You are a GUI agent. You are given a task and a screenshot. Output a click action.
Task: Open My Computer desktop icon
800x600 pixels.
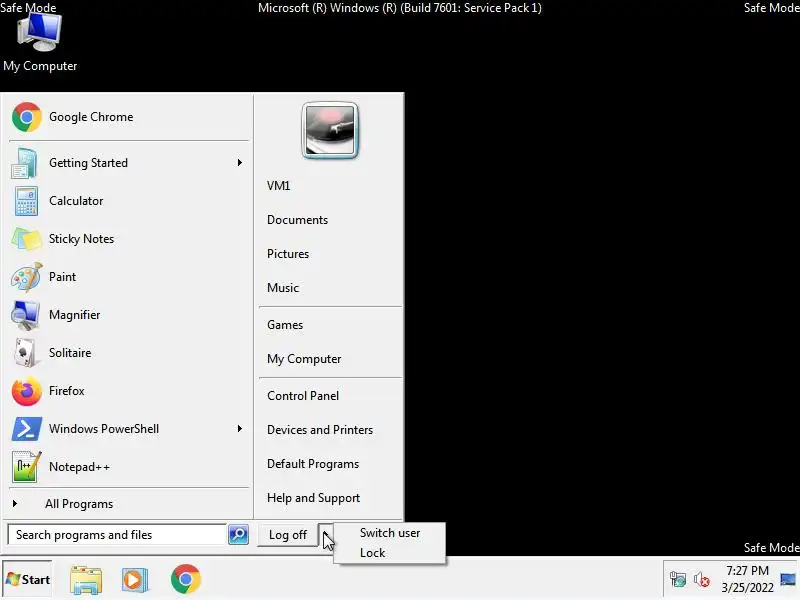pos(40,42)
